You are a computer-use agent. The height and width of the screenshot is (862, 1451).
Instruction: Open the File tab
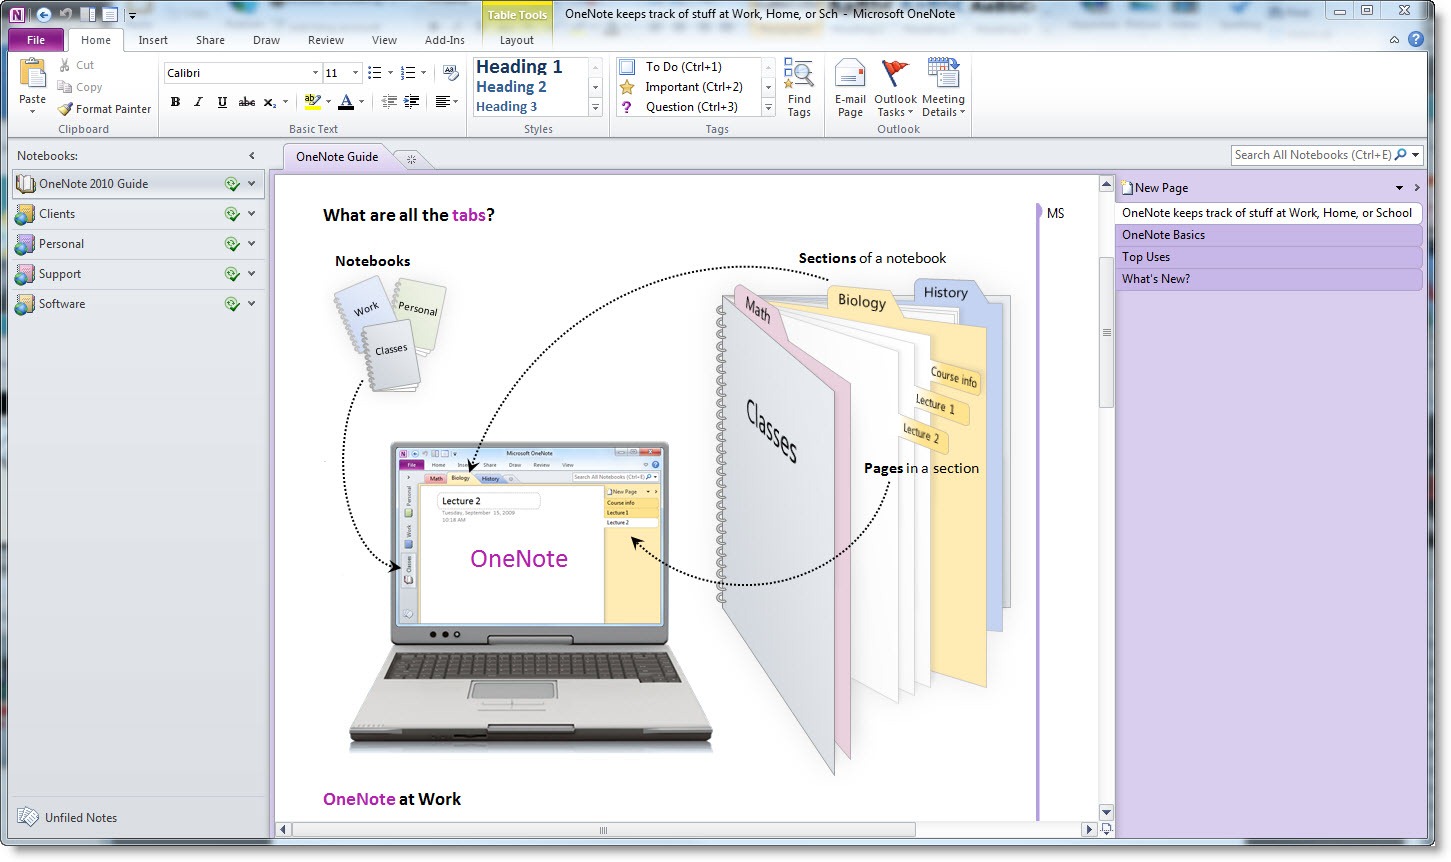click(36, 40)
